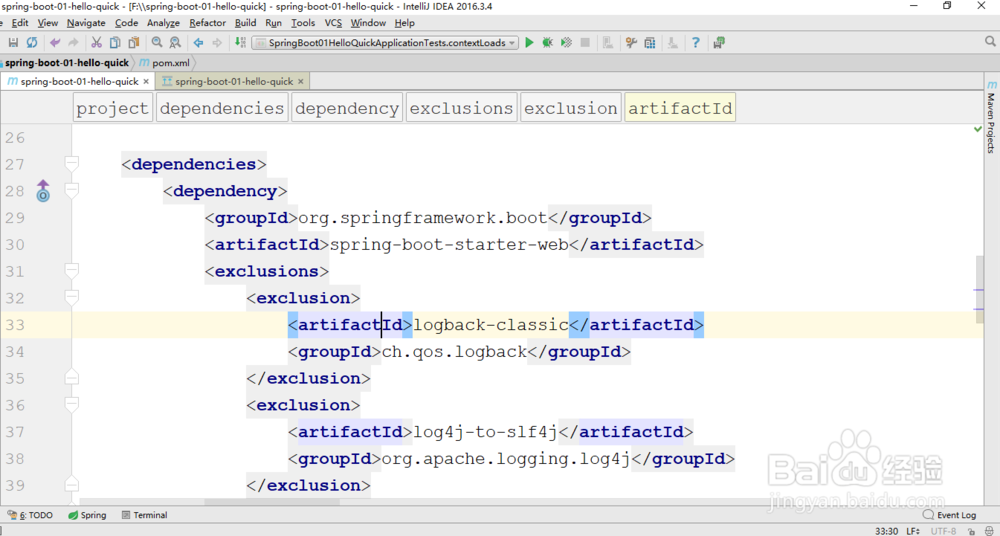Collapse the exclusion tag on line 32
Screen dimensions: 1000x536
coord(72,298)
